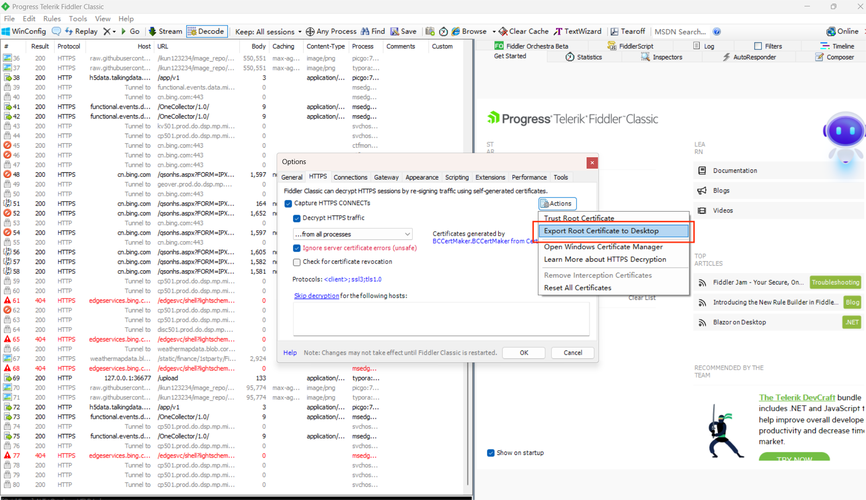Click the blue help icon by MSDN Search

pos(716,31)
